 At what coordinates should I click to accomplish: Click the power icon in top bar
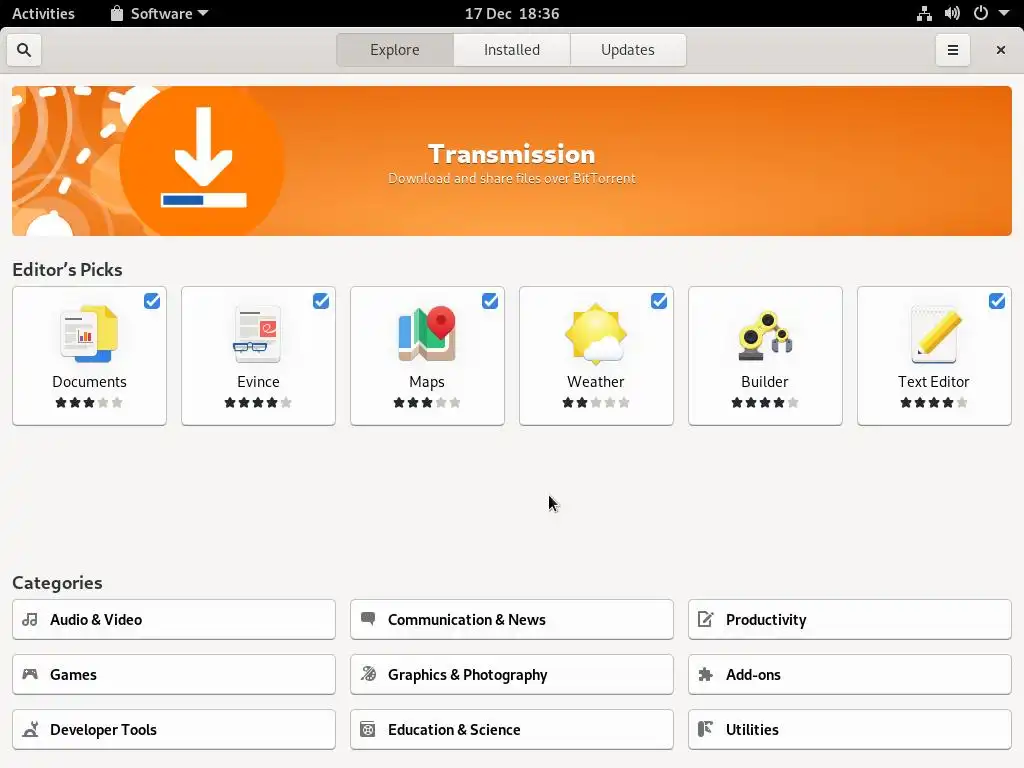[x=981, y=13]
